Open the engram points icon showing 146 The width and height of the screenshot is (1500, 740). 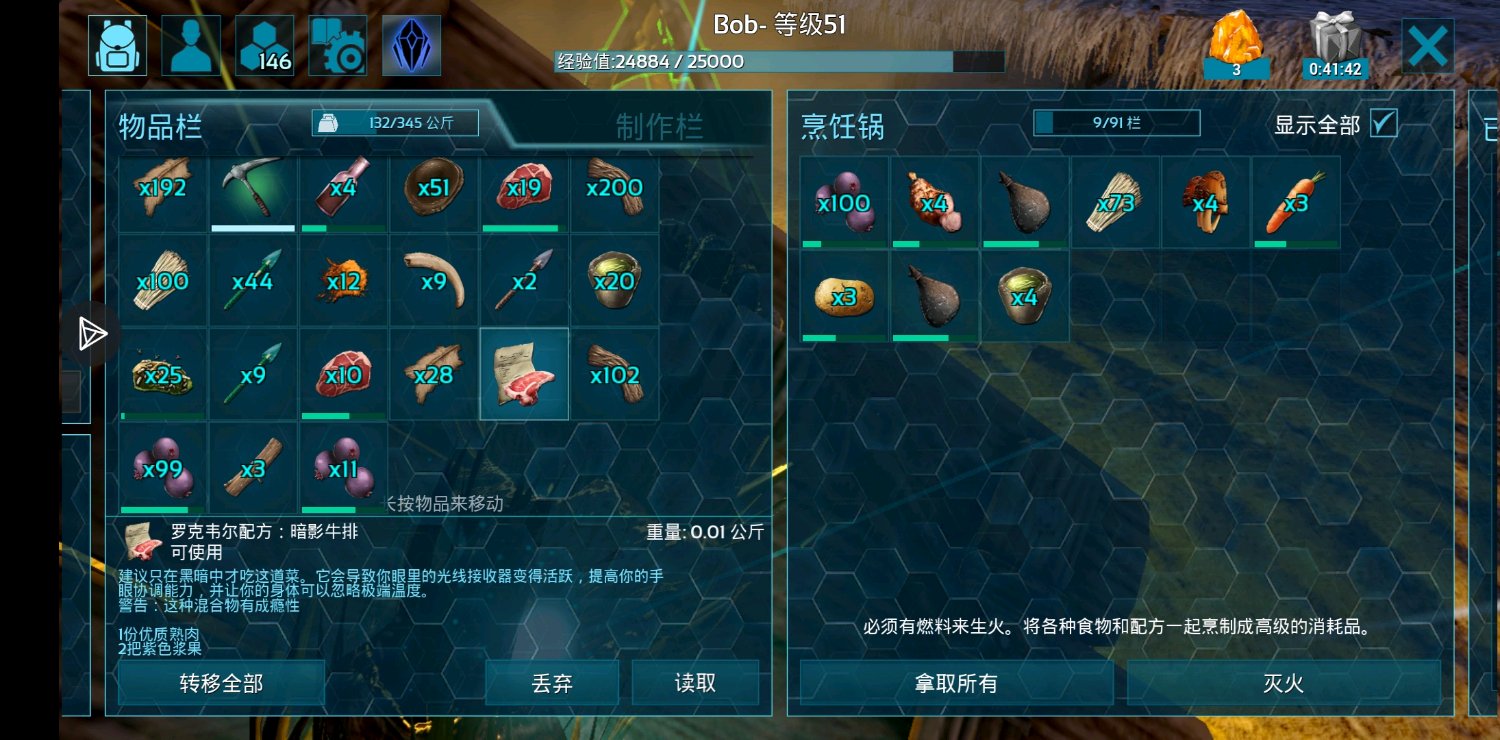(x=265, y=46)
